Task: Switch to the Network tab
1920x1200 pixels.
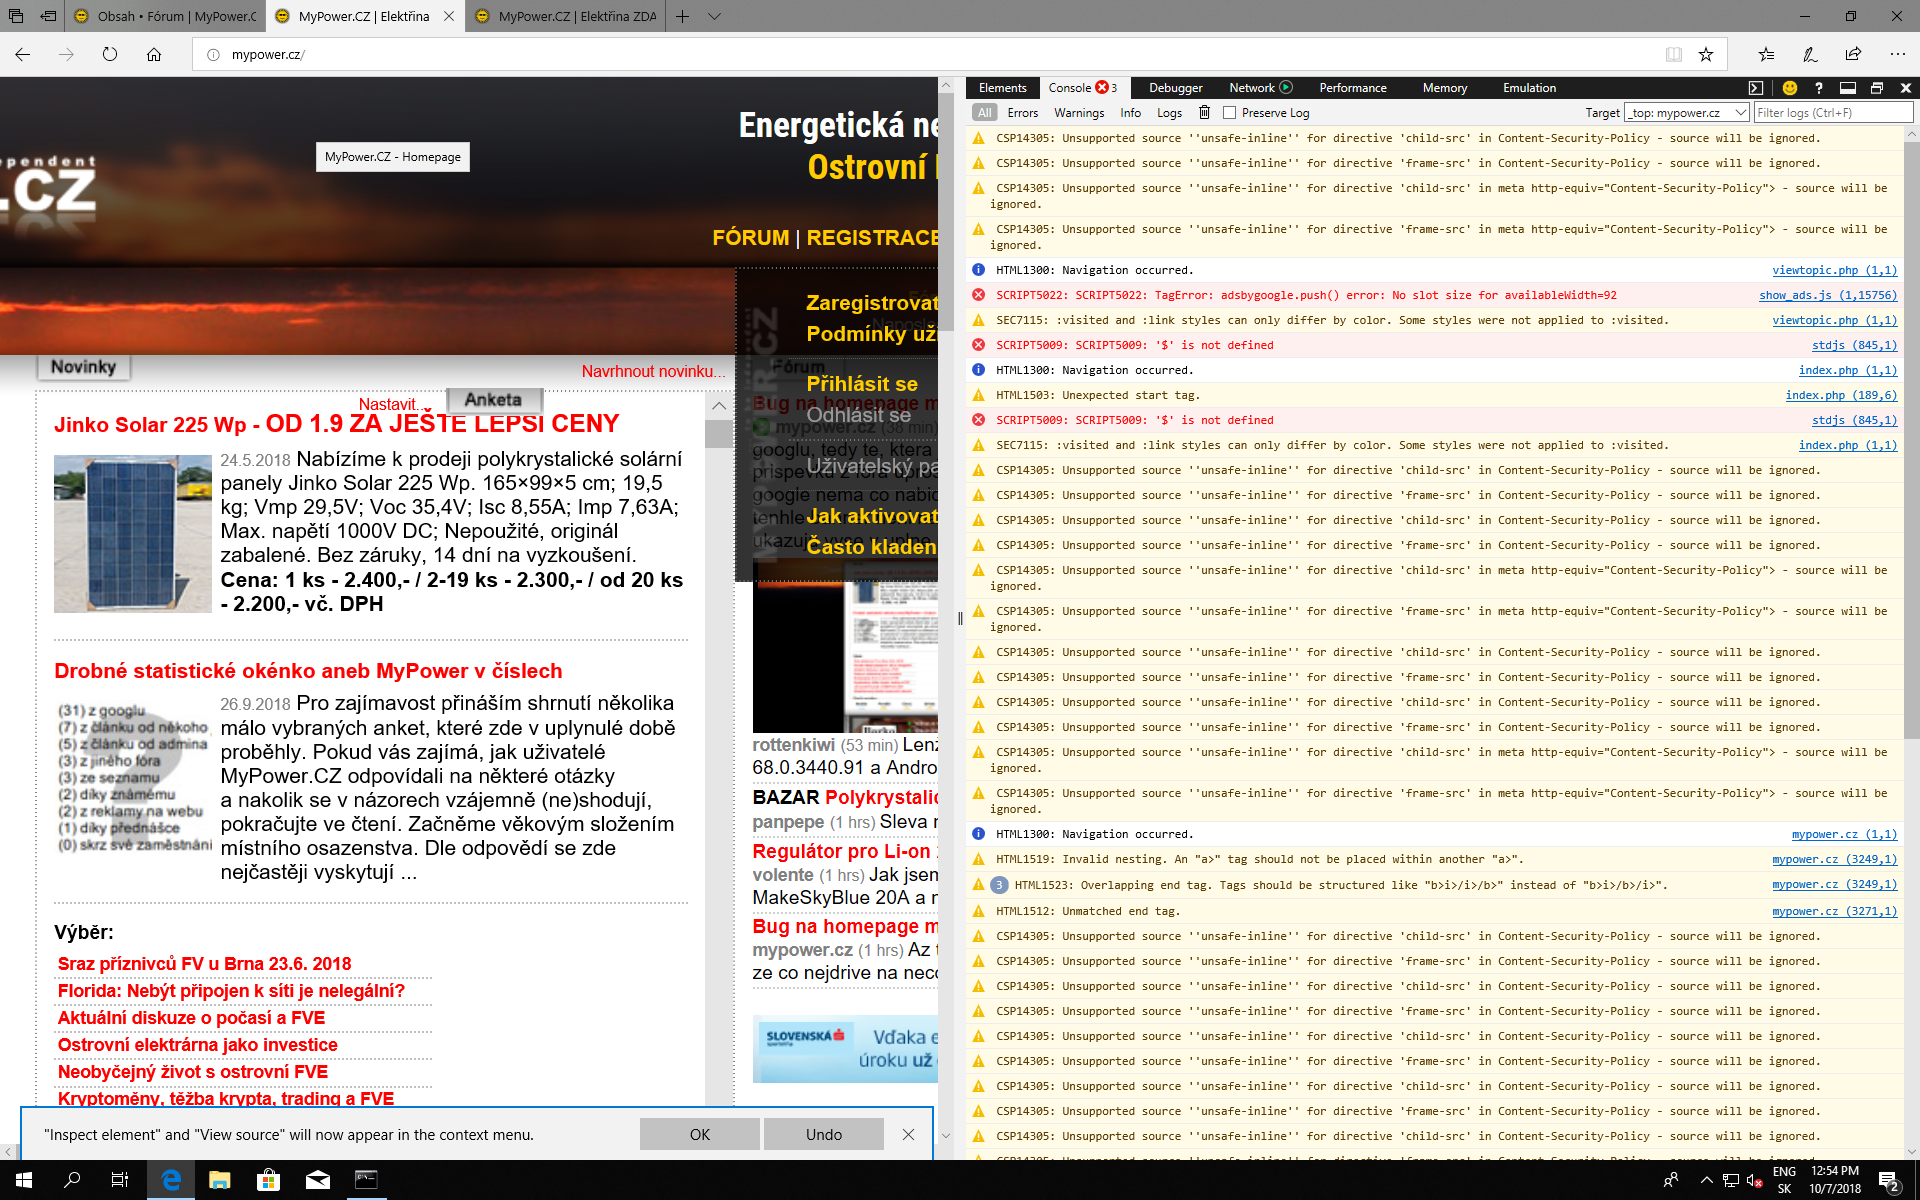Action: (x=1259, y=88)
